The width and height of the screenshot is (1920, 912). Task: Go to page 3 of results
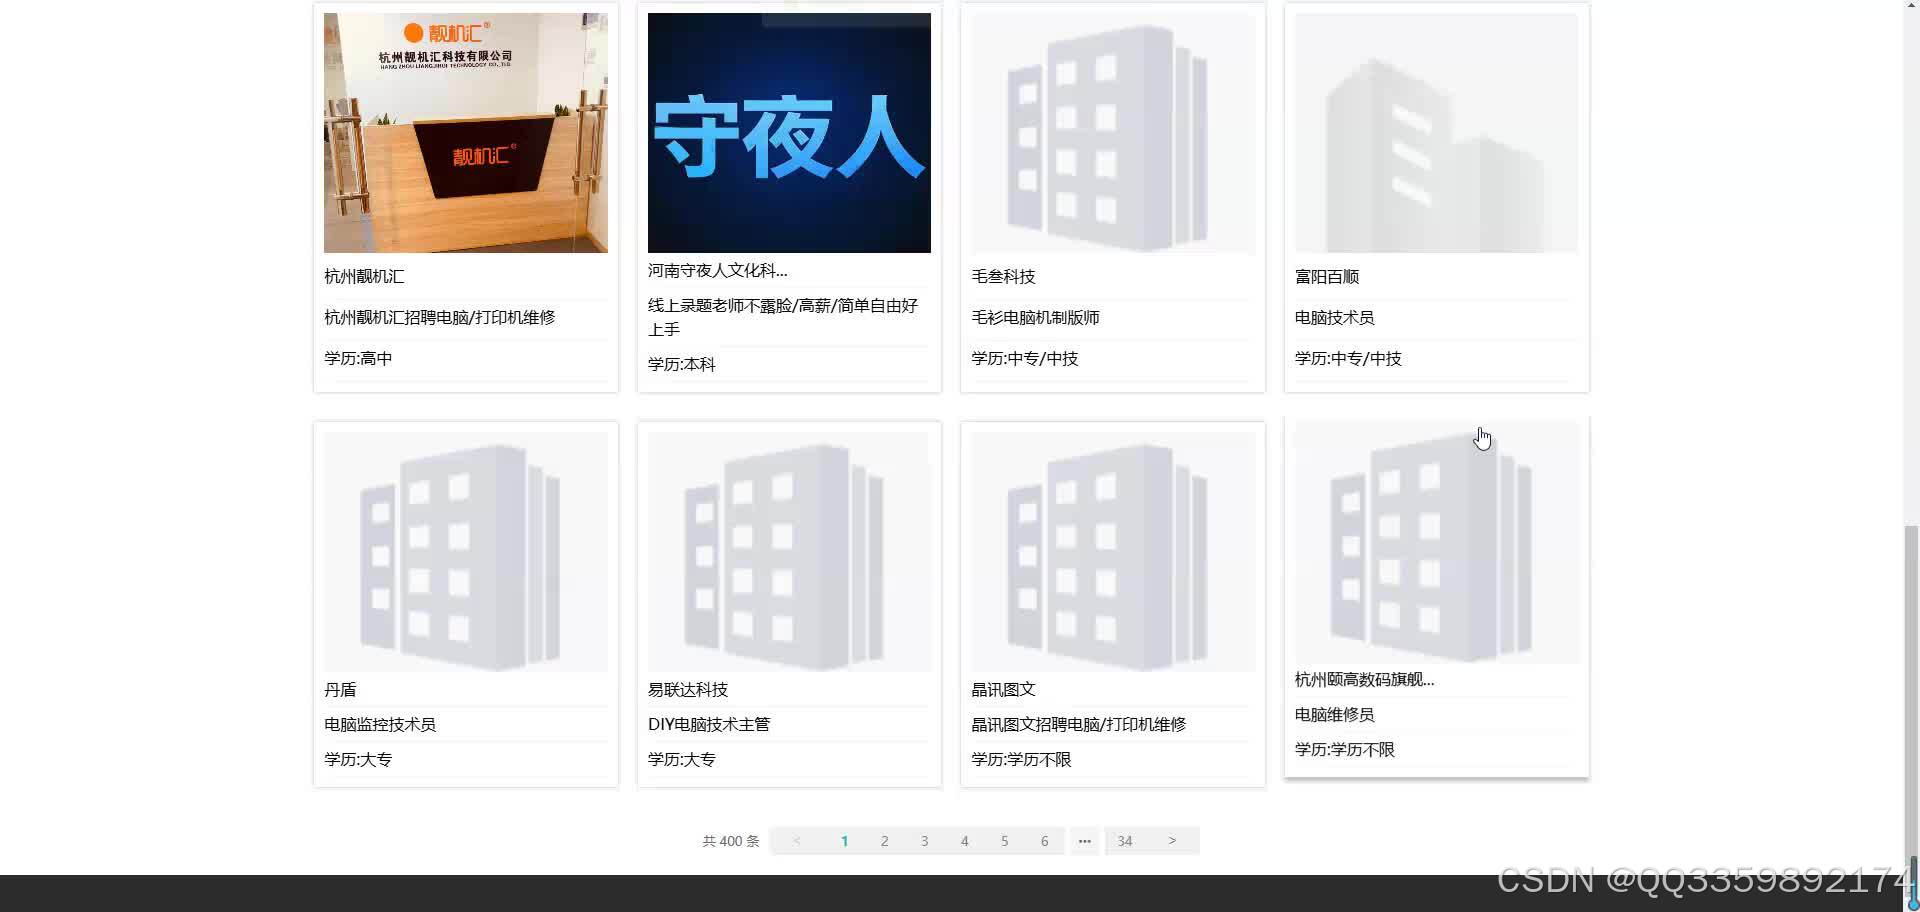click(924, 840)
